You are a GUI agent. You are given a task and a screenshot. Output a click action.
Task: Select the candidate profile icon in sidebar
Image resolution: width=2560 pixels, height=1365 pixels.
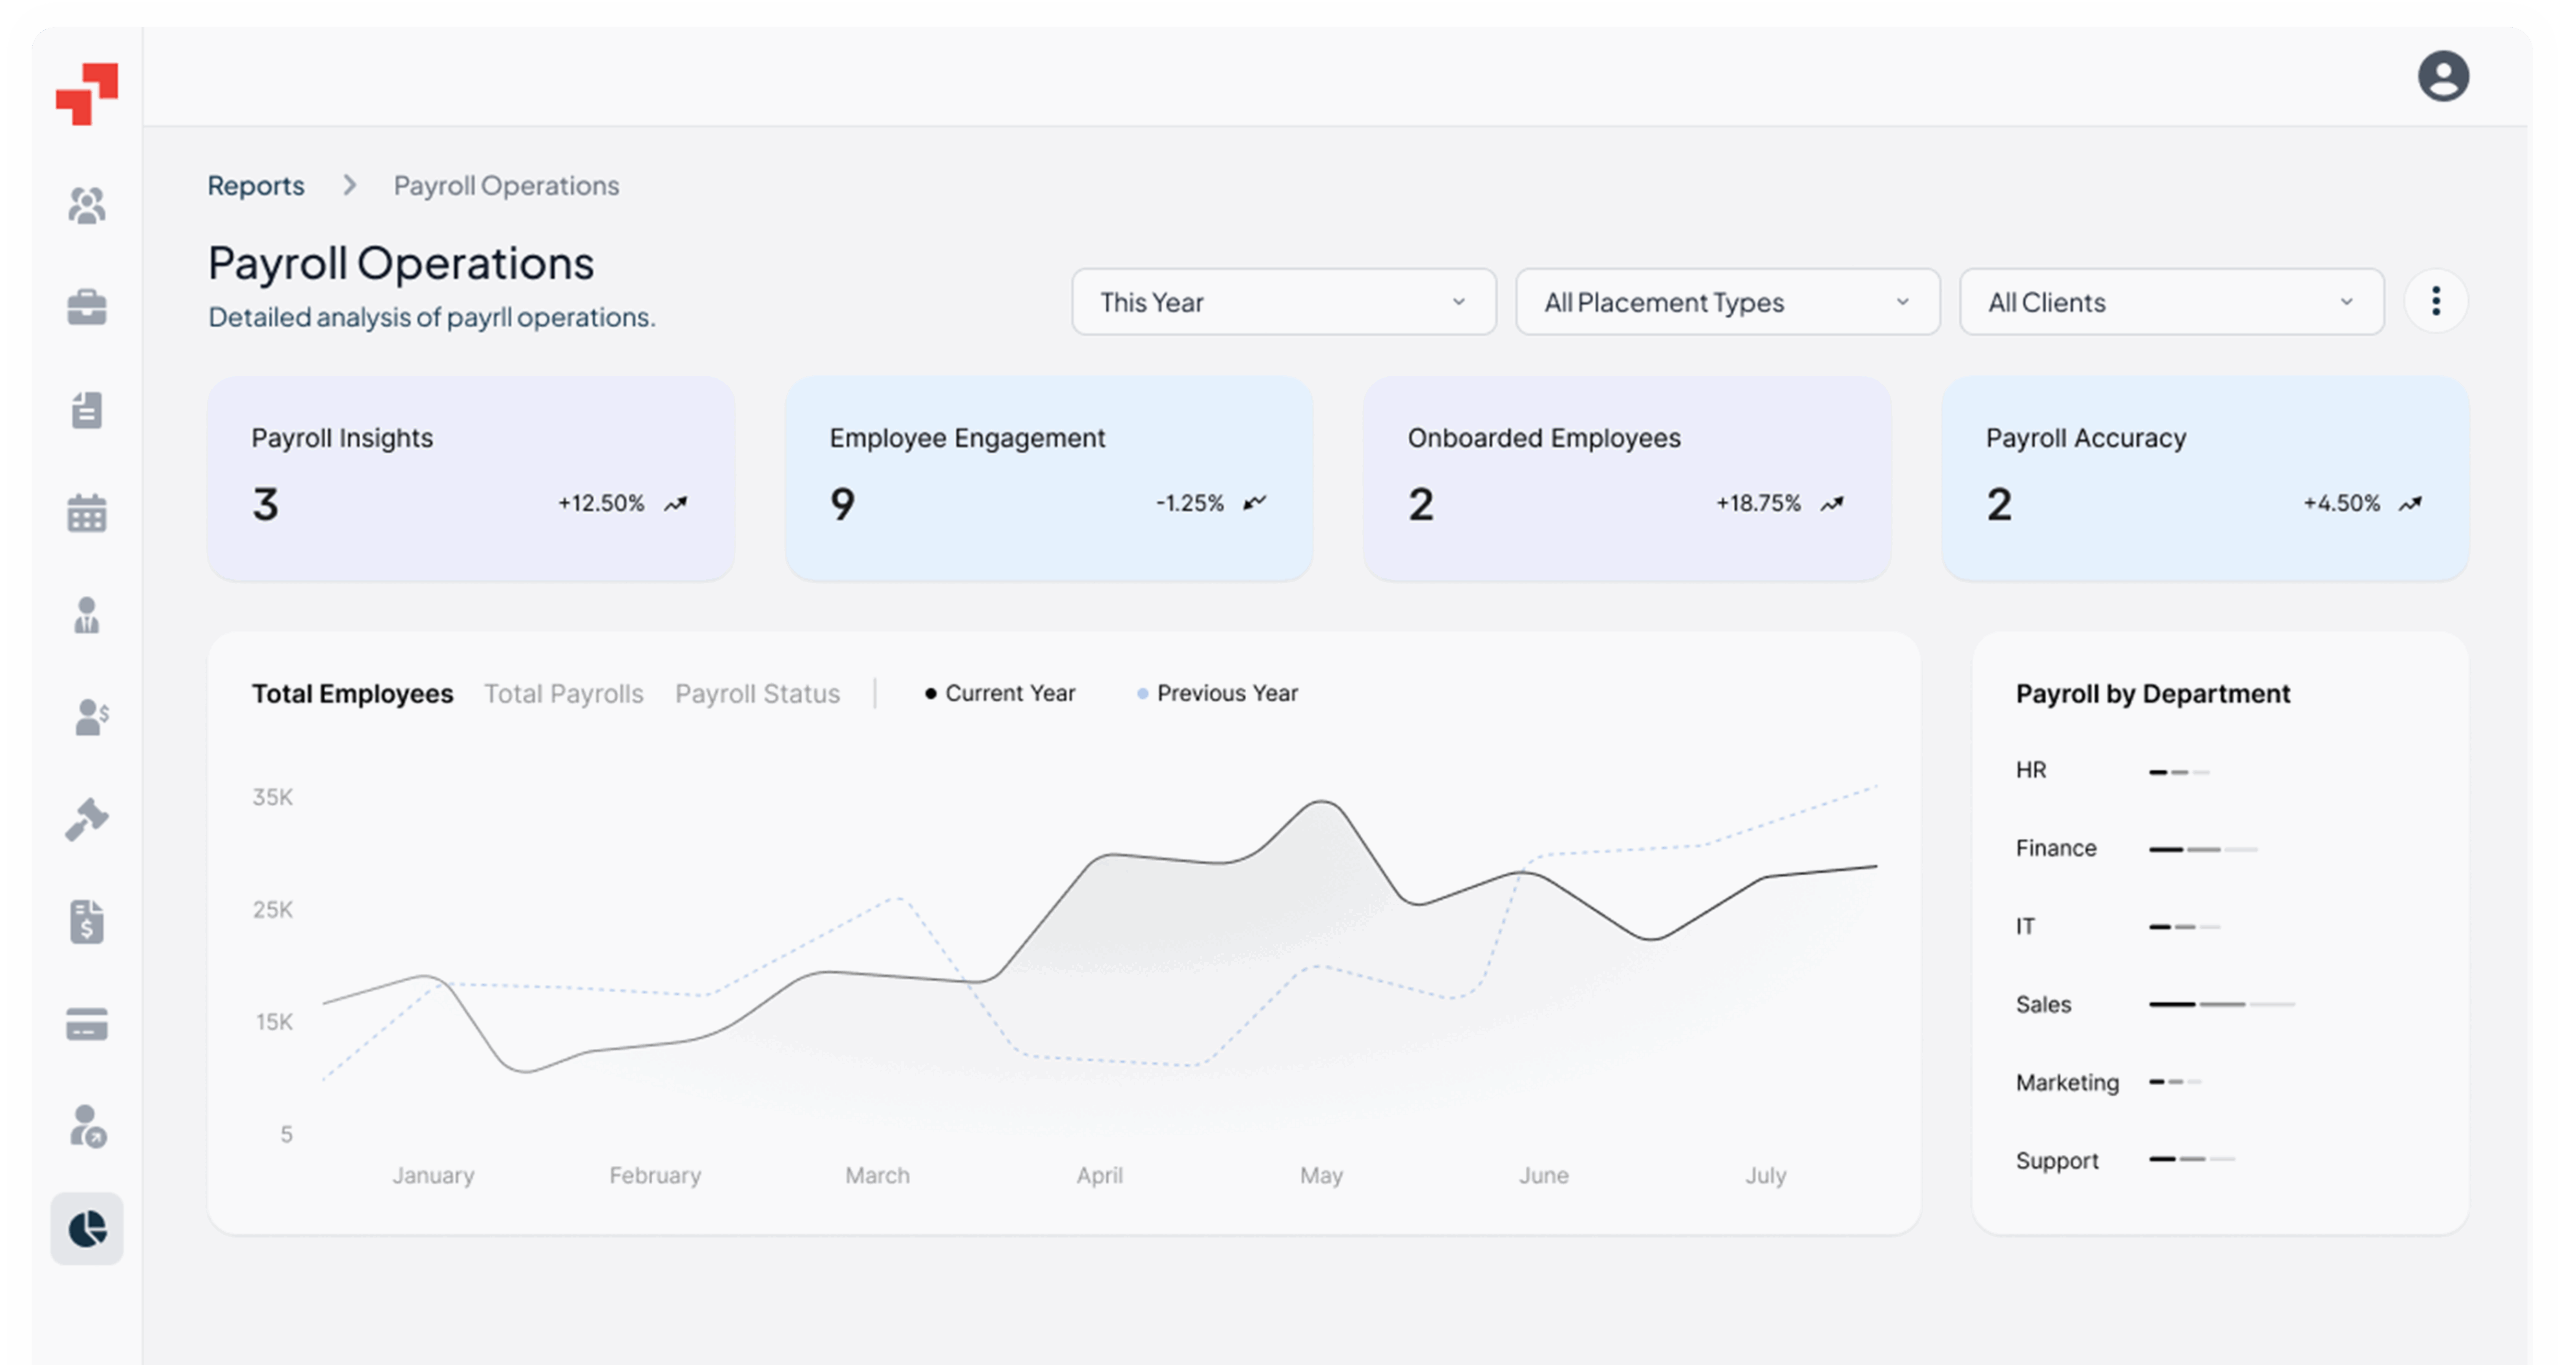(x=86, y=617)
